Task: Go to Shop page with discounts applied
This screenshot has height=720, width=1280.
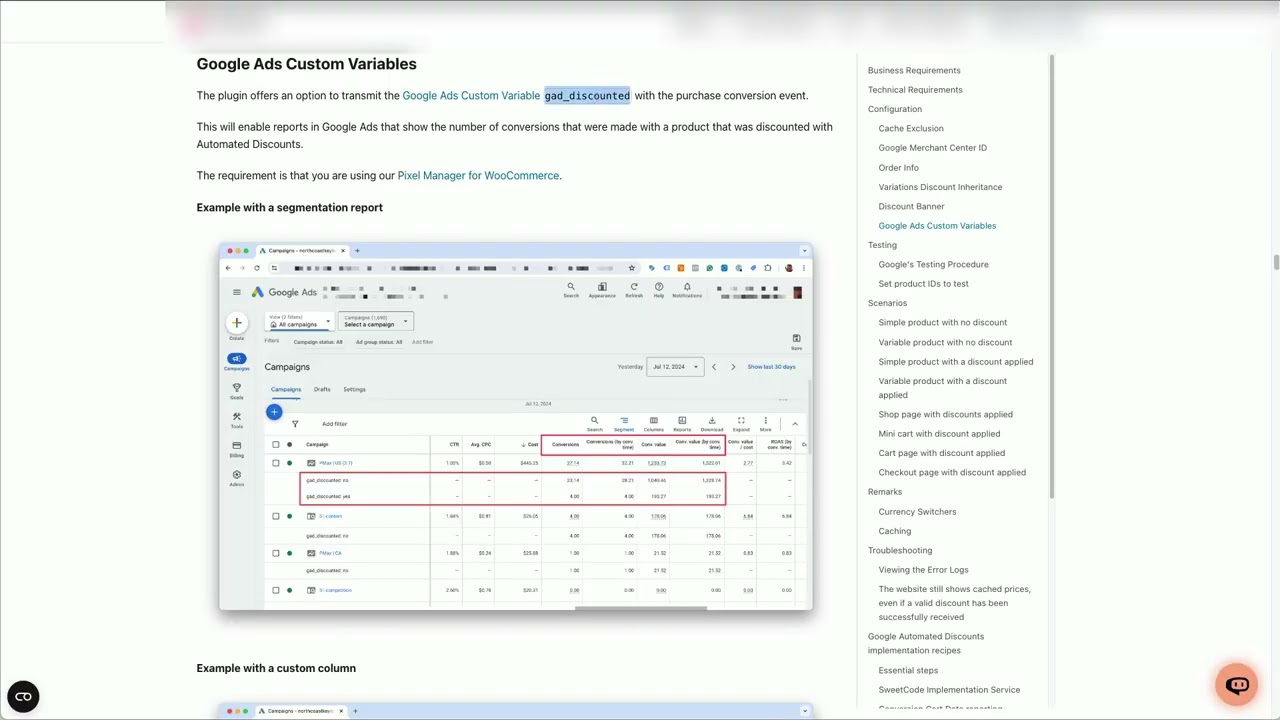Action: coord(945,415)
